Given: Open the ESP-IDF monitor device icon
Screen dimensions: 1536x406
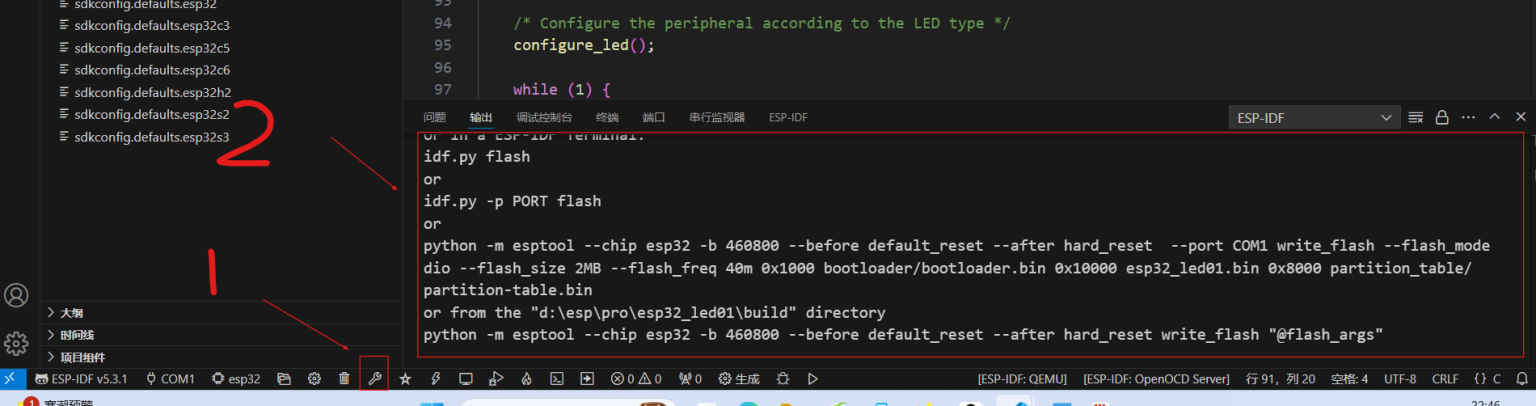Looking at the screenshot, I should tap(465, 379).
